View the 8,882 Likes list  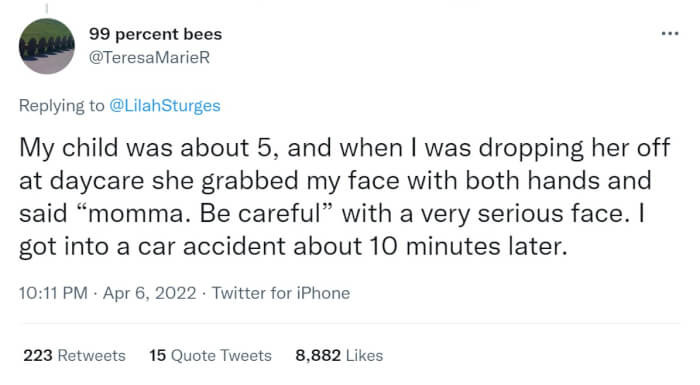tap(339, 356)
